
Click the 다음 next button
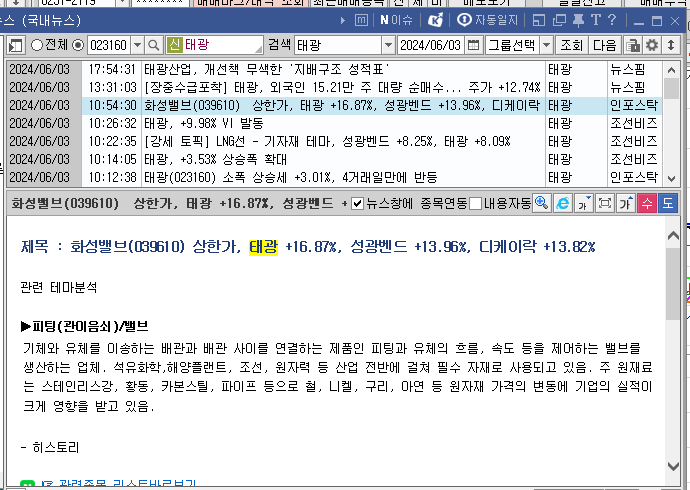point(605,45)
